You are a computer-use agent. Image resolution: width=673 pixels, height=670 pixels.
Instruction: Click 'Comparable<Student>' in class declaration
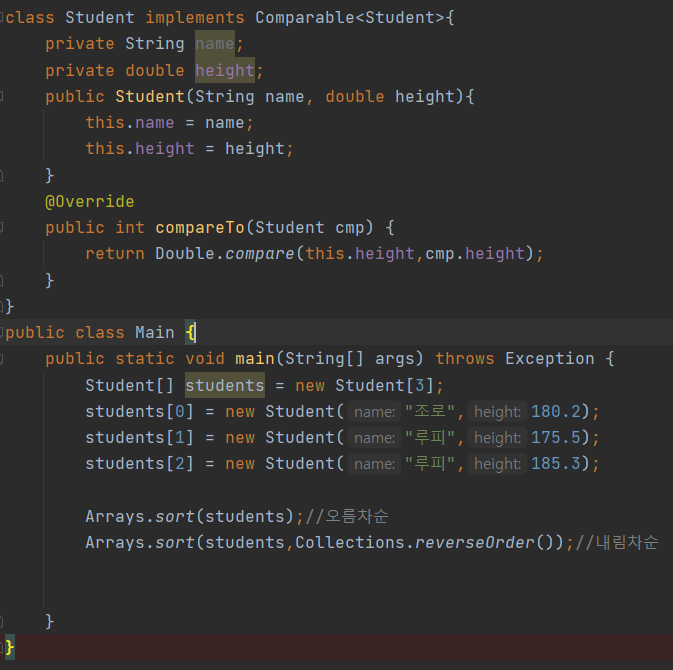(x=349, y=18)
